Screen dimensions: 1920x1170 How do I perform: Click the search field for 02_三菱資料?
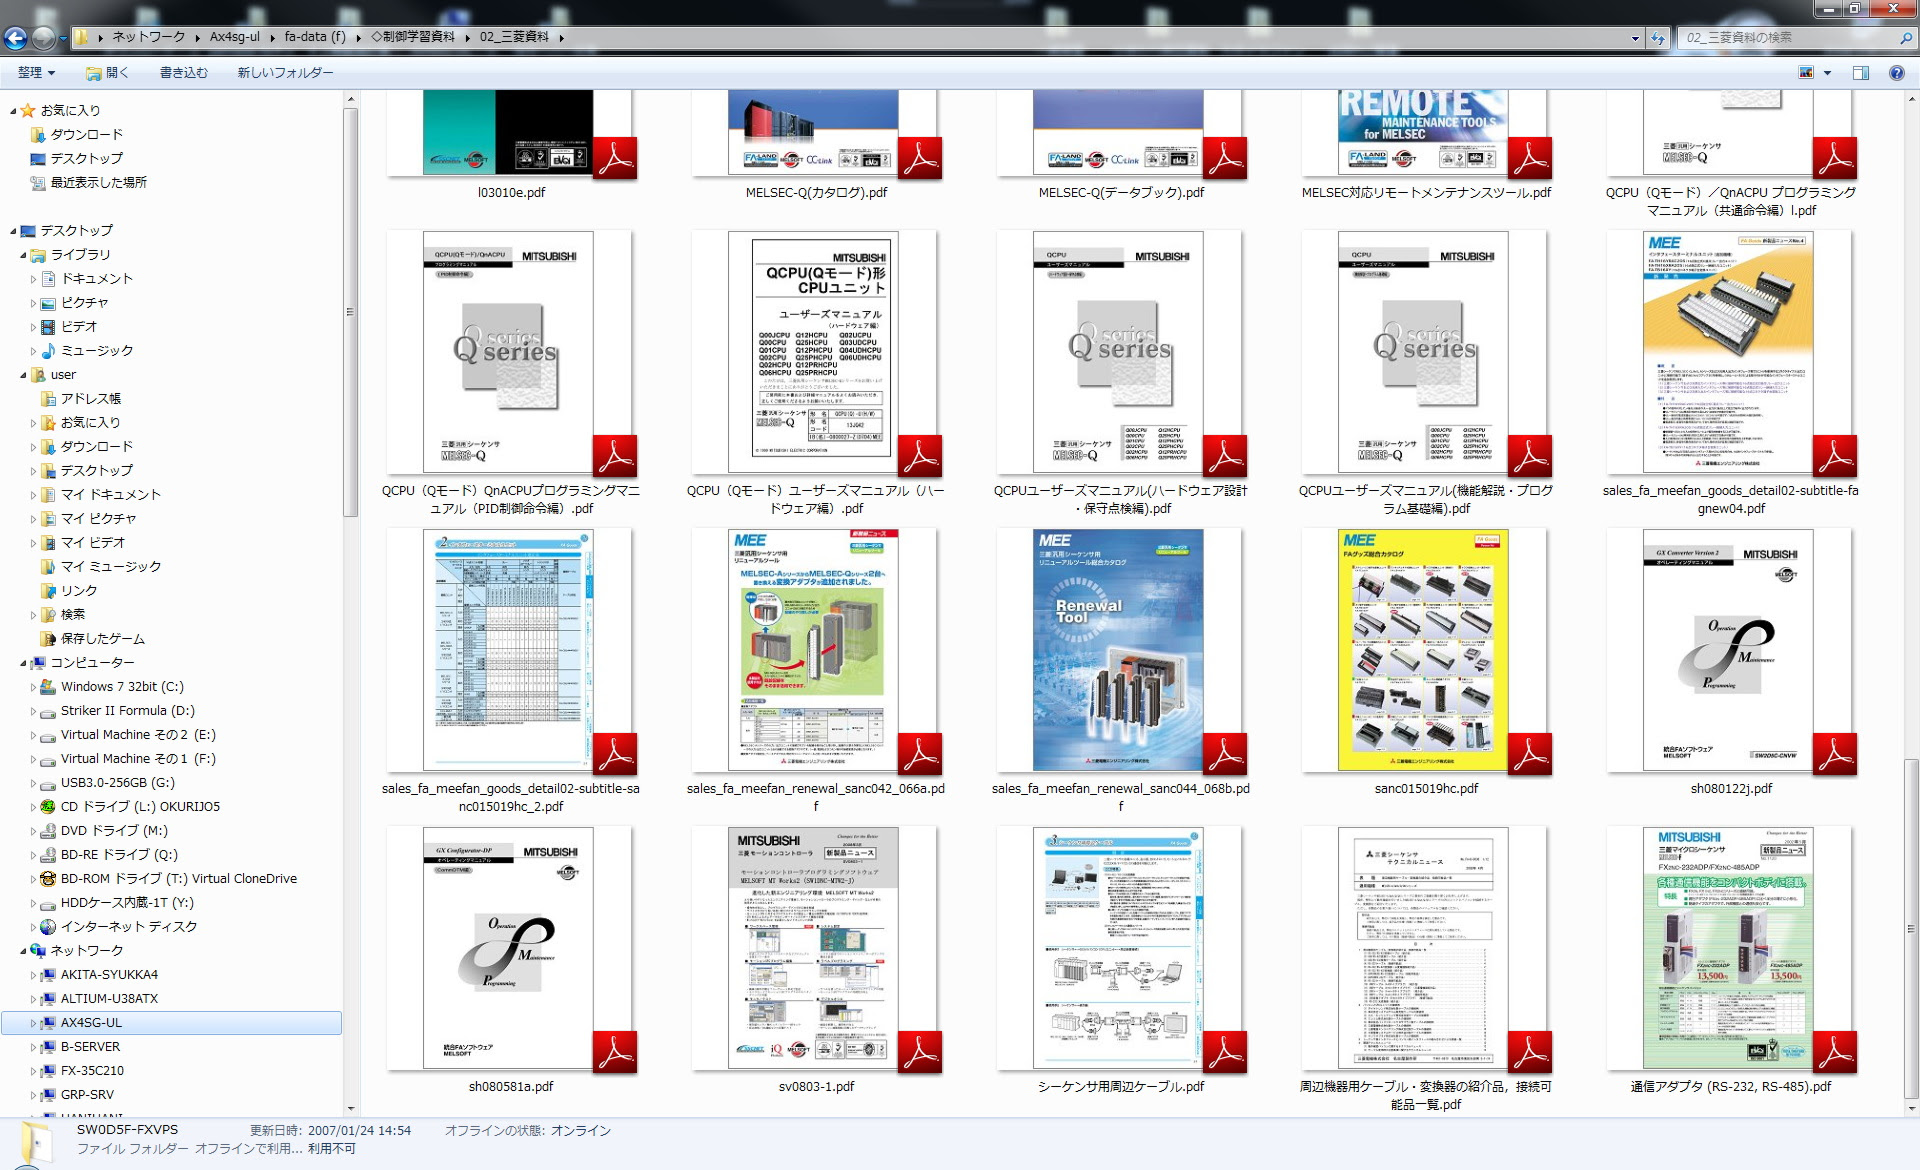(x=1790, y=38)
